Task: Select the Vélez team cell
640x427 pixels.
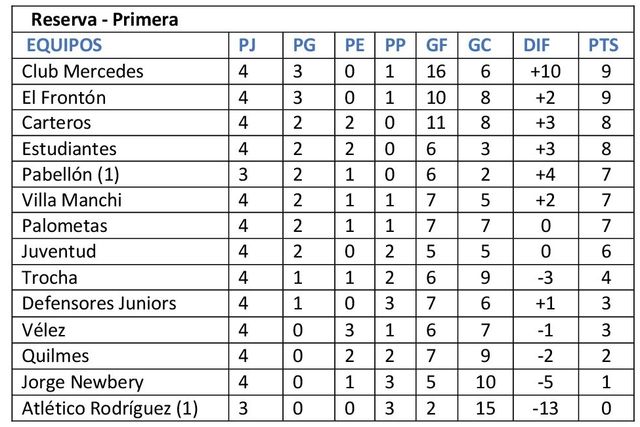Action: (44, 329)
